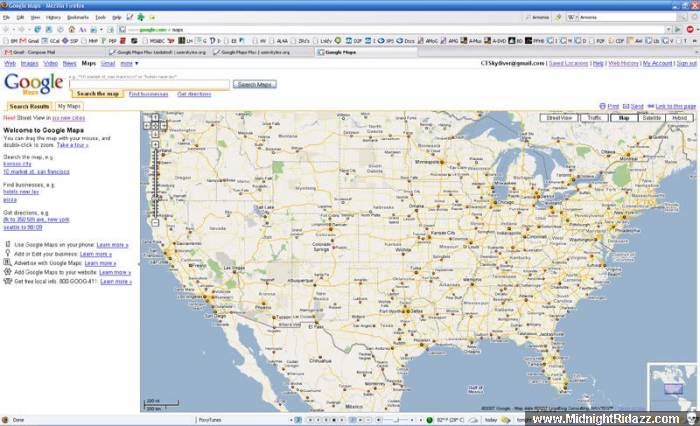Return to last result using center pan button
The height and width of the screenshot is (426, 700).
coord(155,126)
